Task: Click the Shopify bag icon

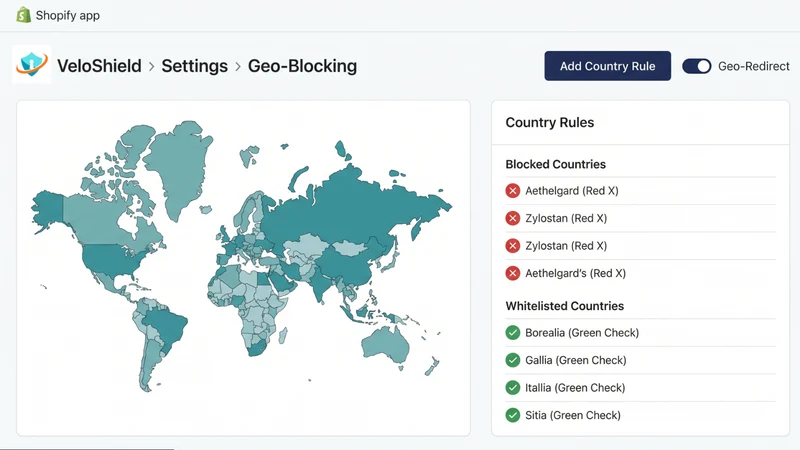Action: pos(23,15)
